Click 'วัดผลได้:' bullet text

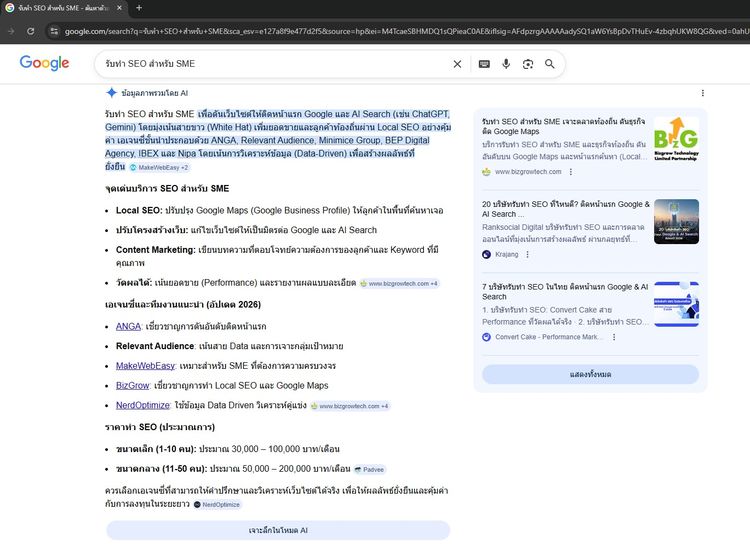(x=134, y=283)
